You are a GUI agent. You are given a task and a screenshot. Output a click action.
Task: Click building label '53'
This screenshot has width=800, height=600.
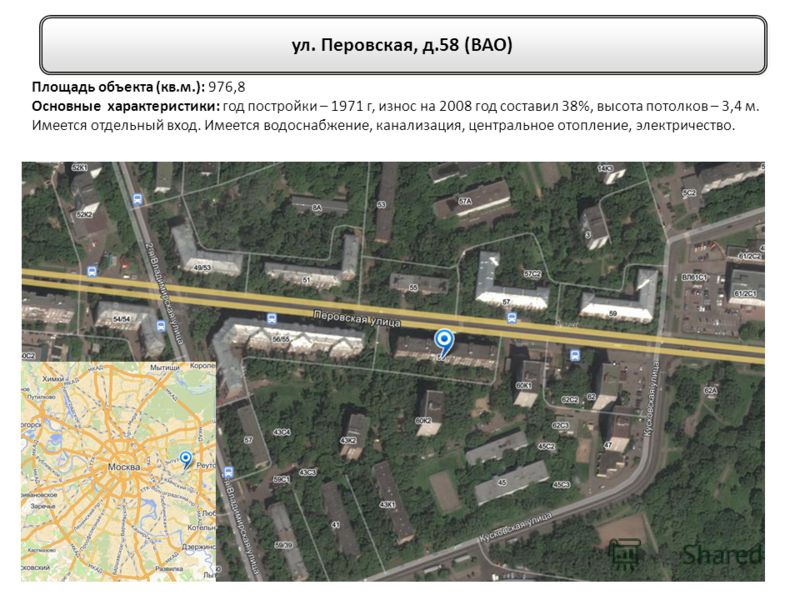click(381, 205)
